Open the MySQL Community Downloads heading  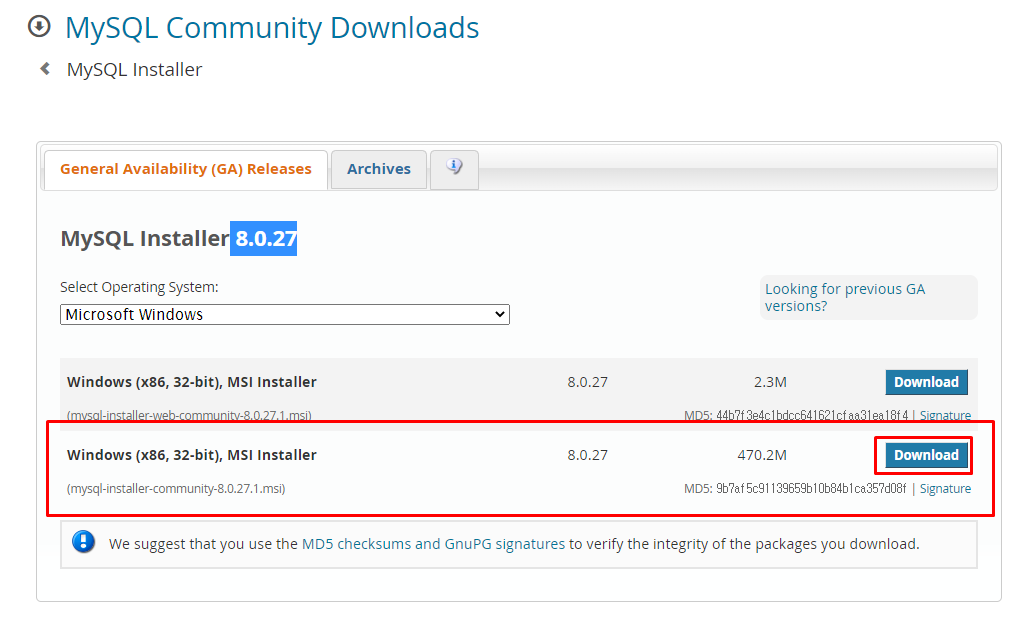click(x=272, y=28)
